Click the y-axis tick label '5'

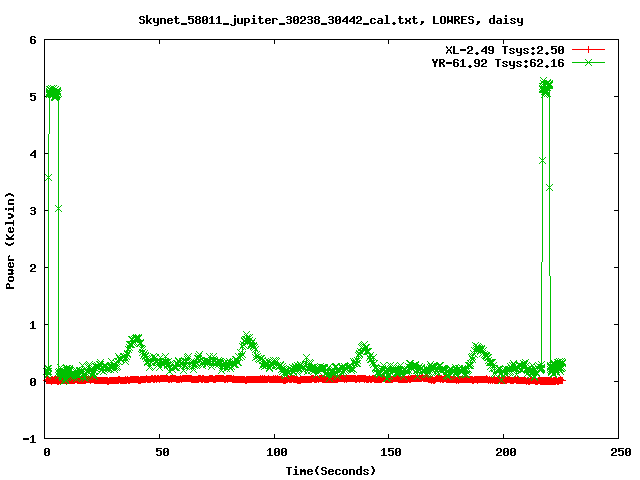pos(33,97)
